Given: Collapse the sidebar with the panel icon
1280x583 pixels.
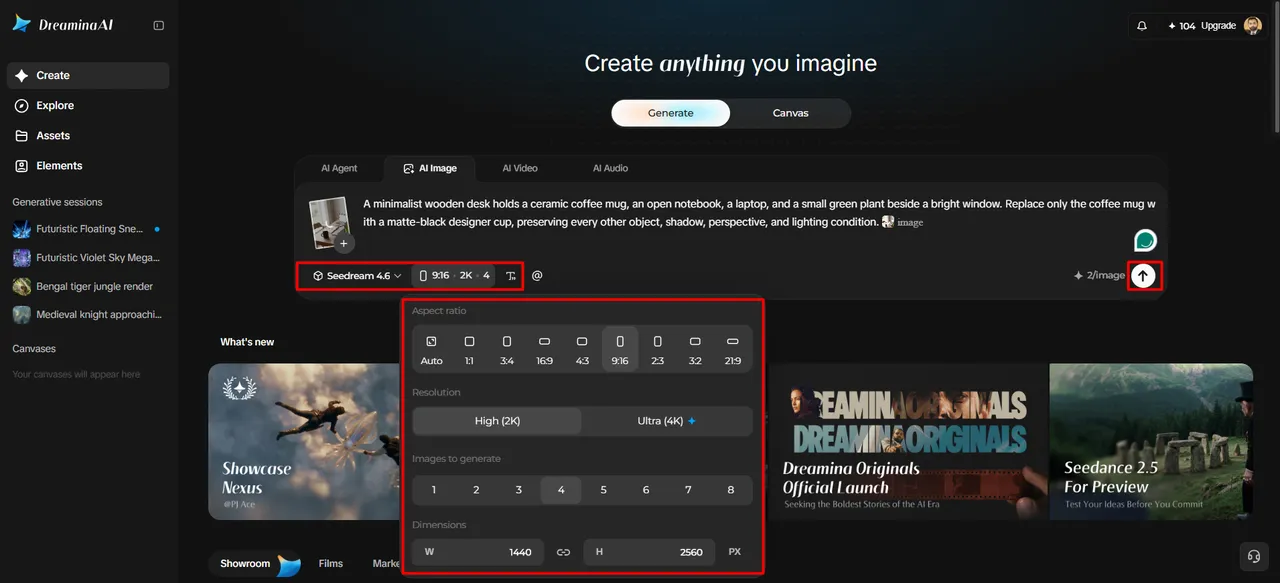Looking at the screenshot, I should pos(158,25).
